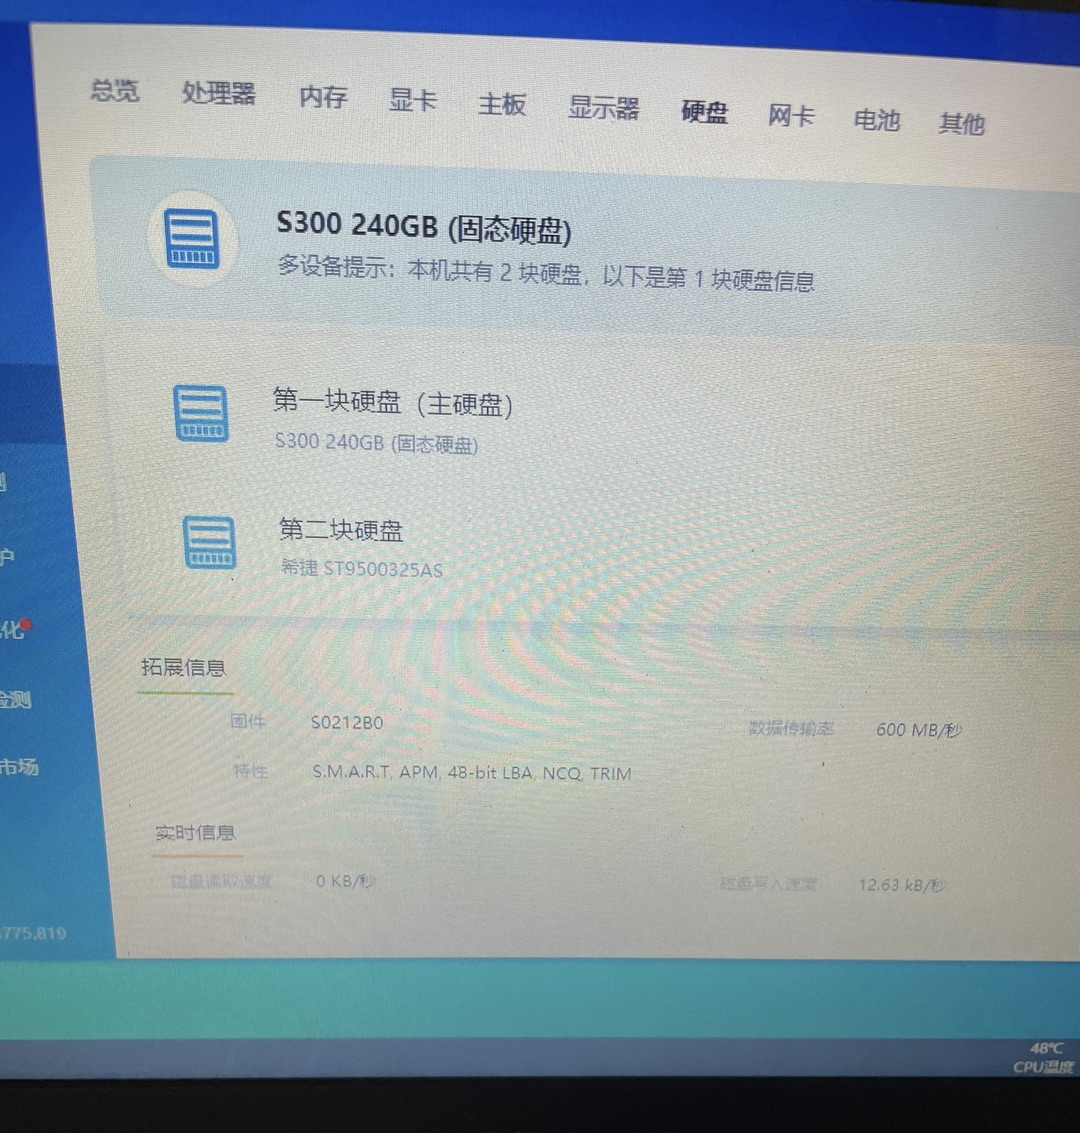The height and width of the screenshot is (1133, 1080).
Task: Open the 网卡 network card tab
Action: point(791,116)
